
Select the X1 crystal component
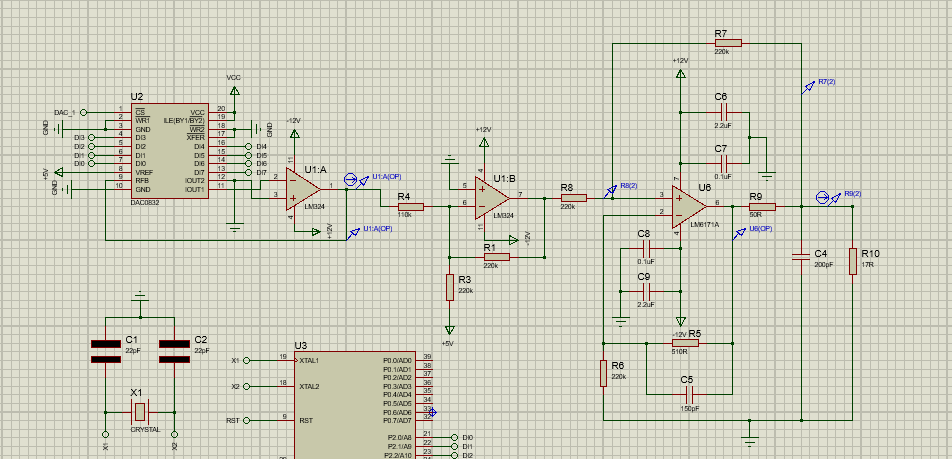tap(140, 412)
